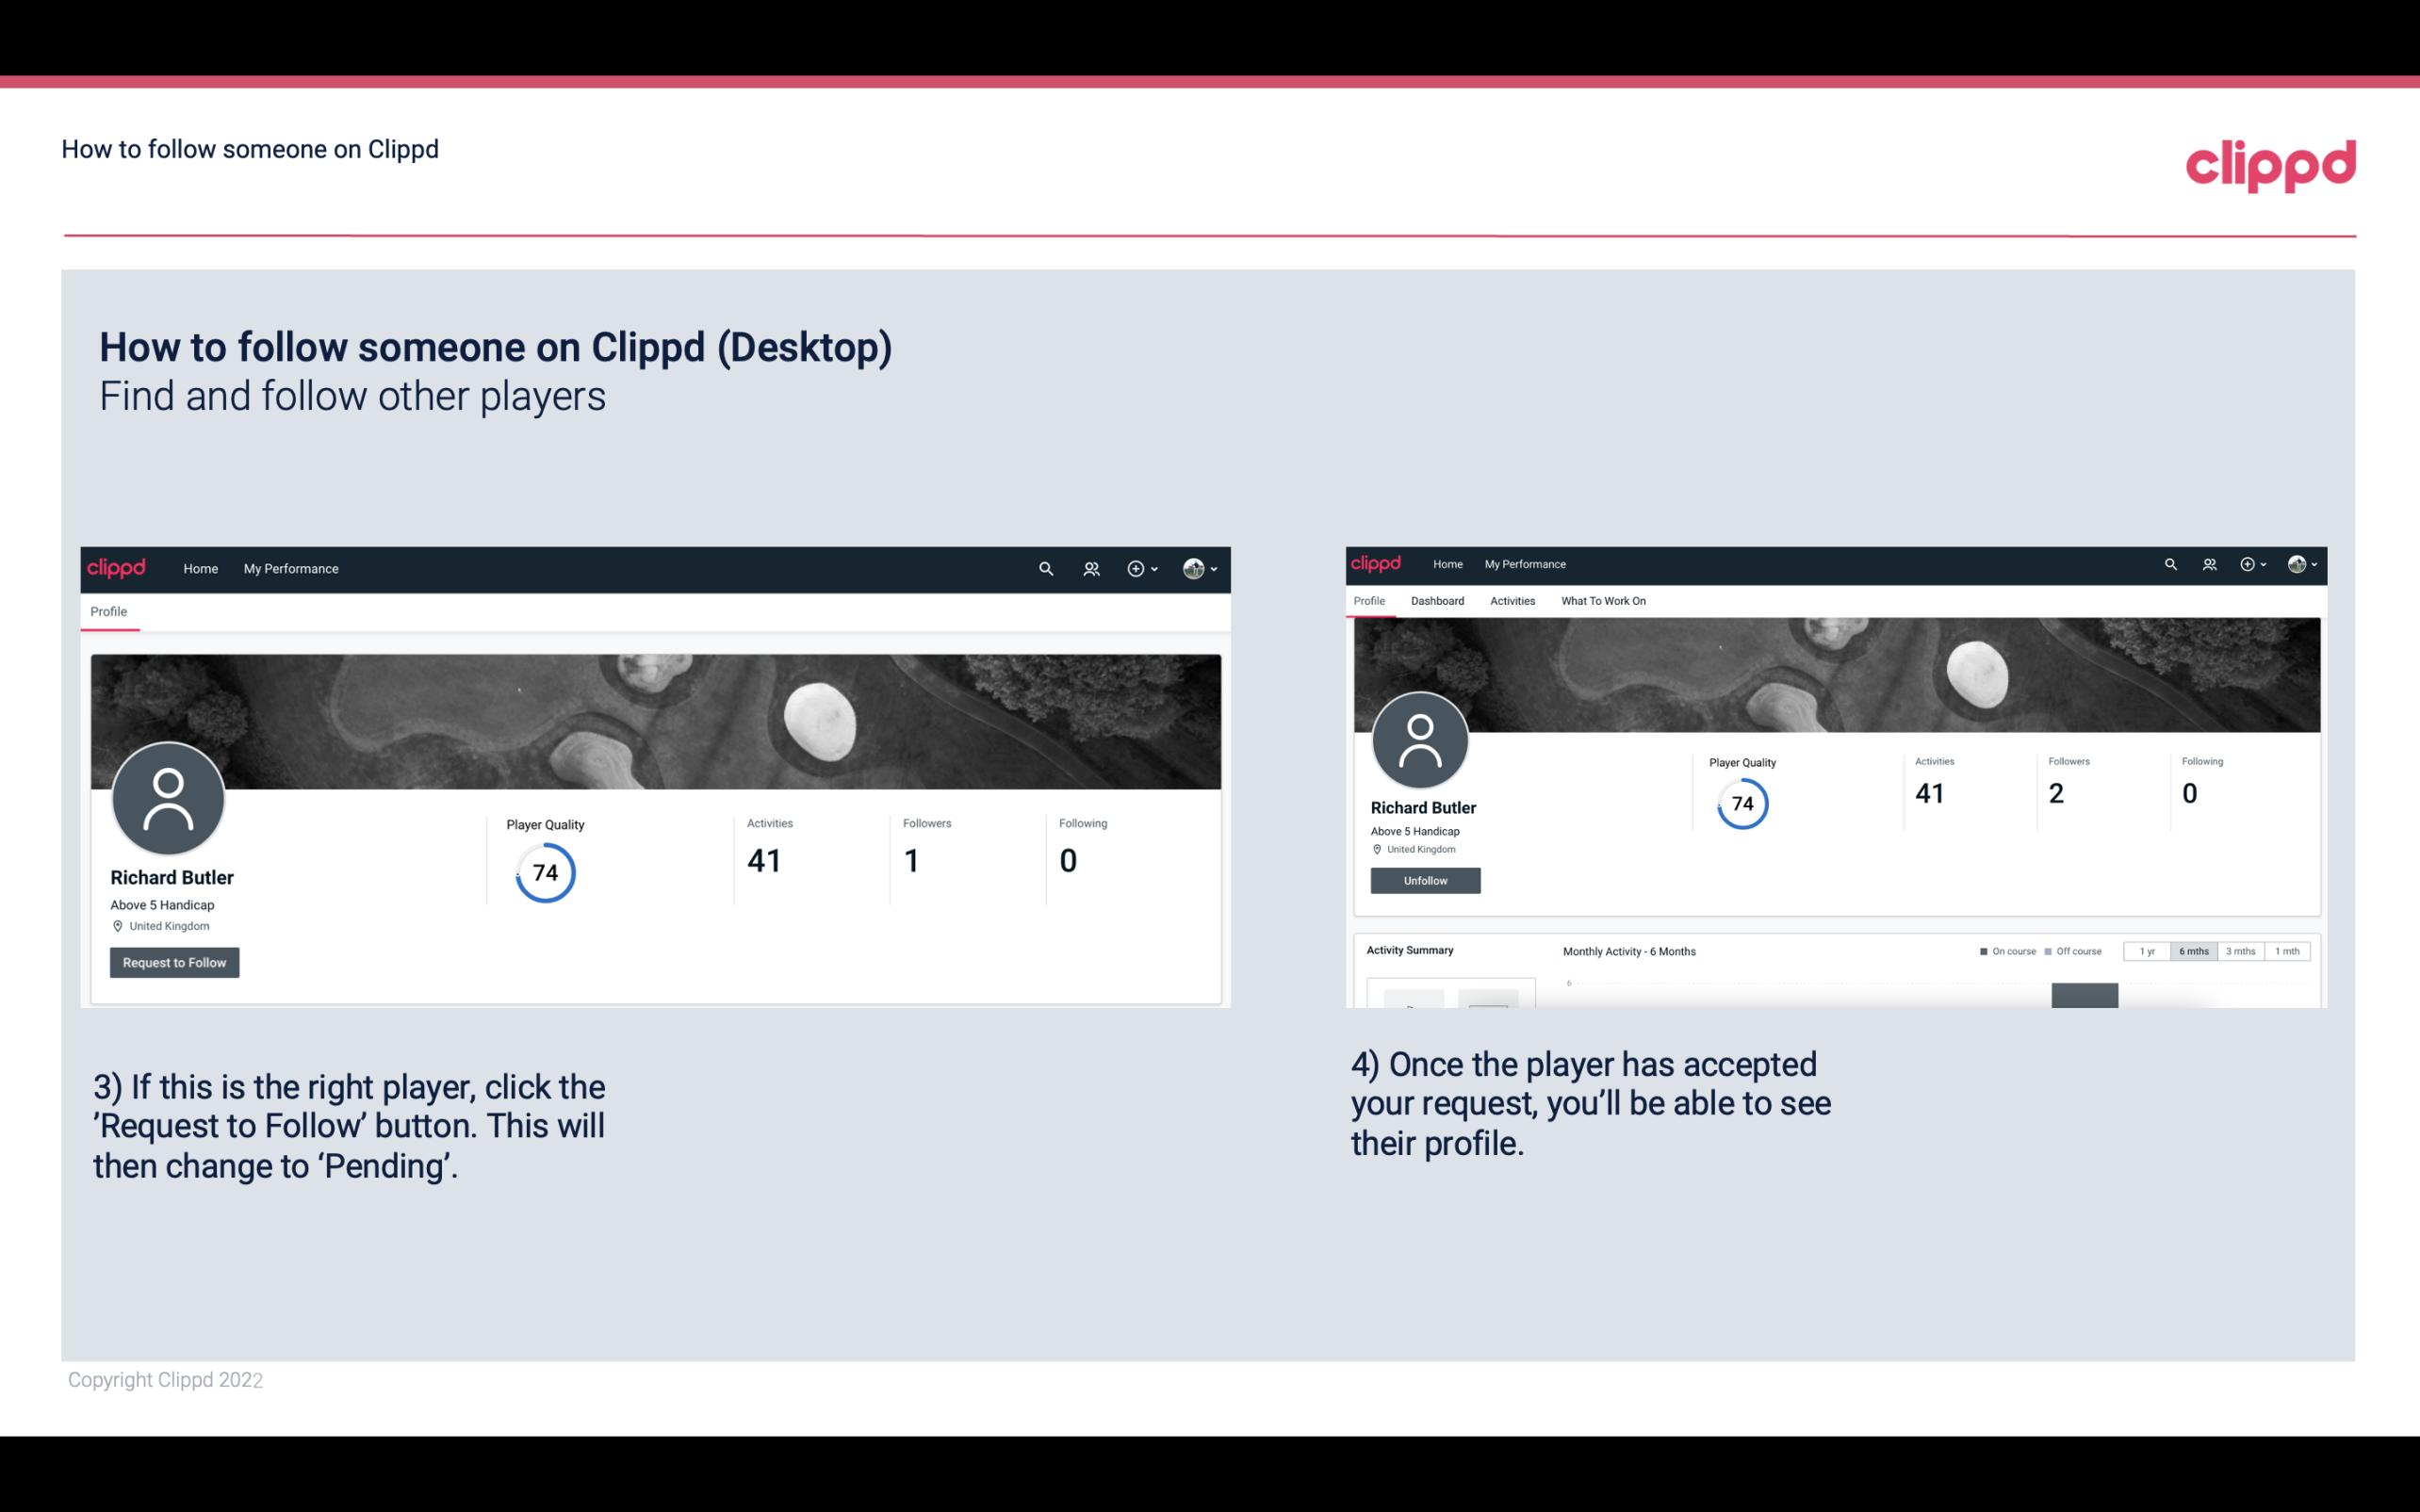
Task: Switch to the 'Activities' tab
Action: click(x=1511, y=601)
